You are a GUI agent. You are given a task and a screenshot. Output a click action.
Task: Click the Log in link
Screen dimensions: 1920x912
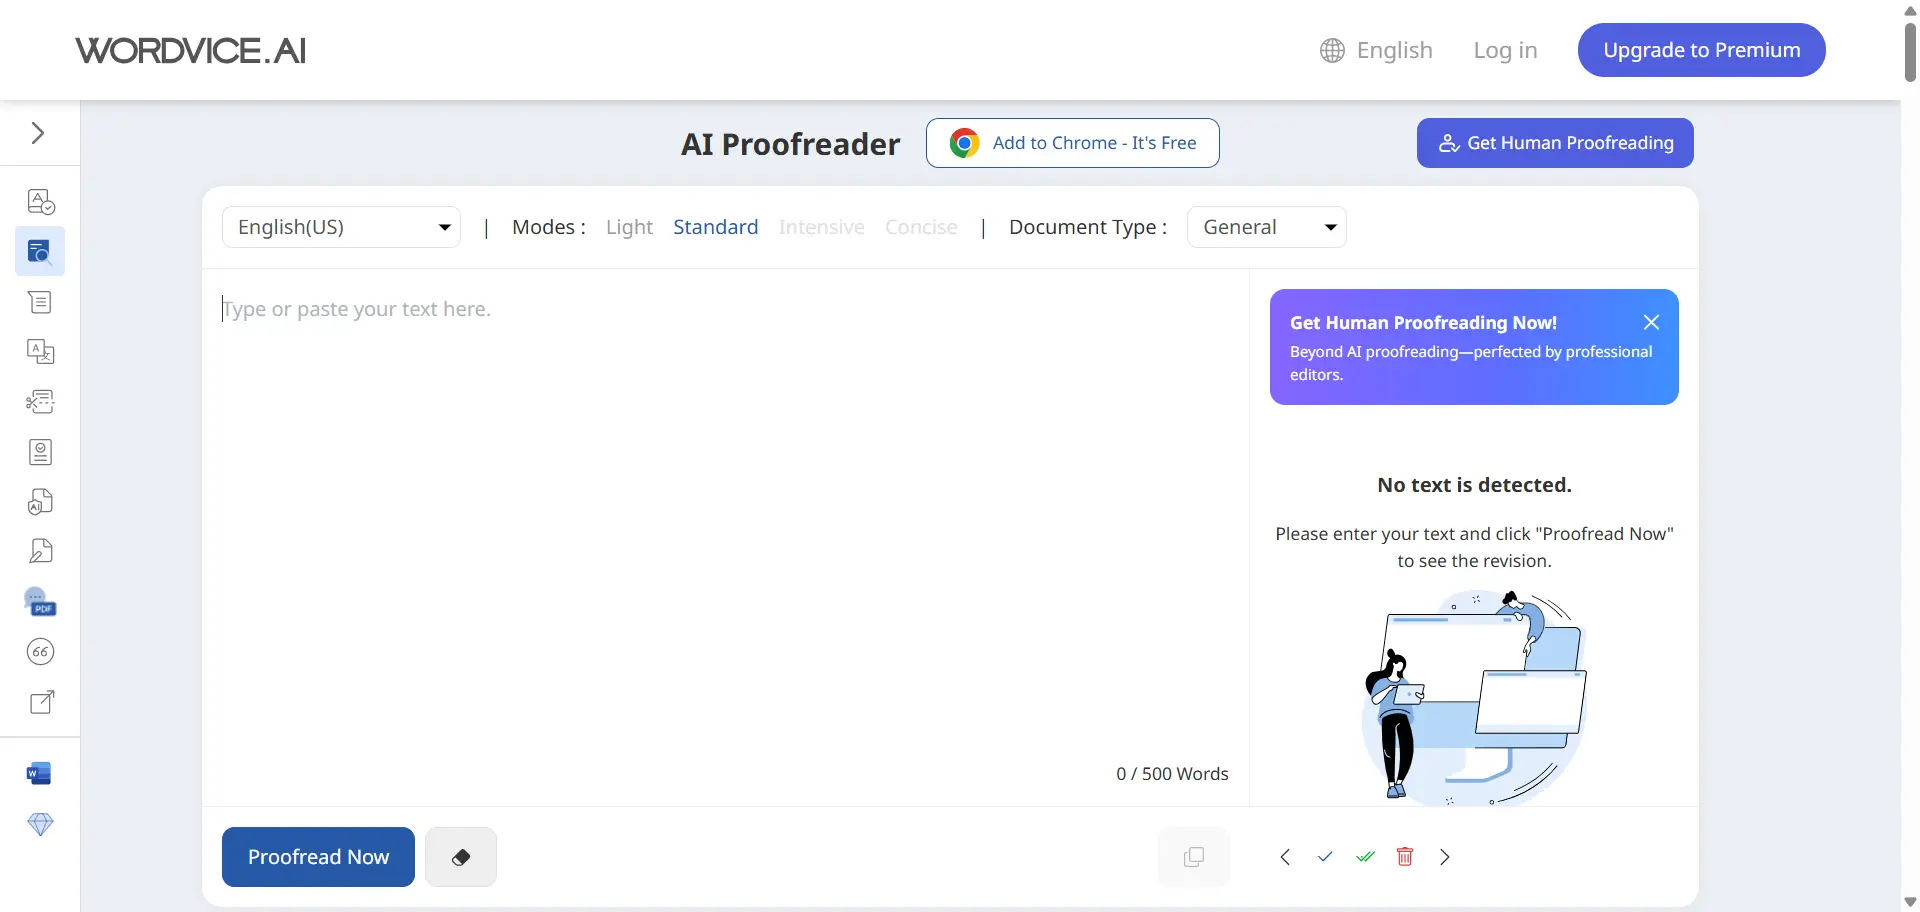(x=1505, y=50)
